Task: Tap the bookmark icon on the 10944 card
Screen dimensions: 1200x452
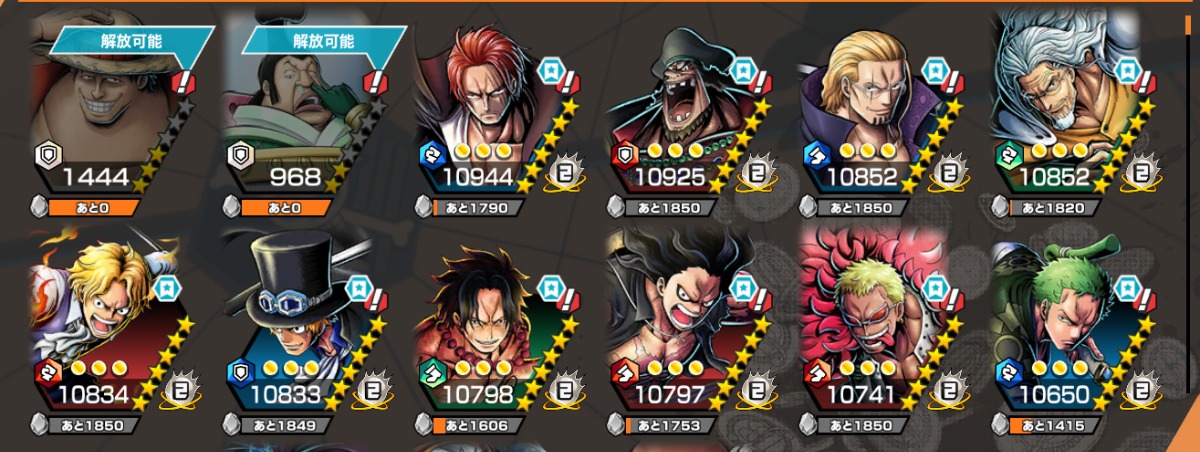Action: point(549,71)
